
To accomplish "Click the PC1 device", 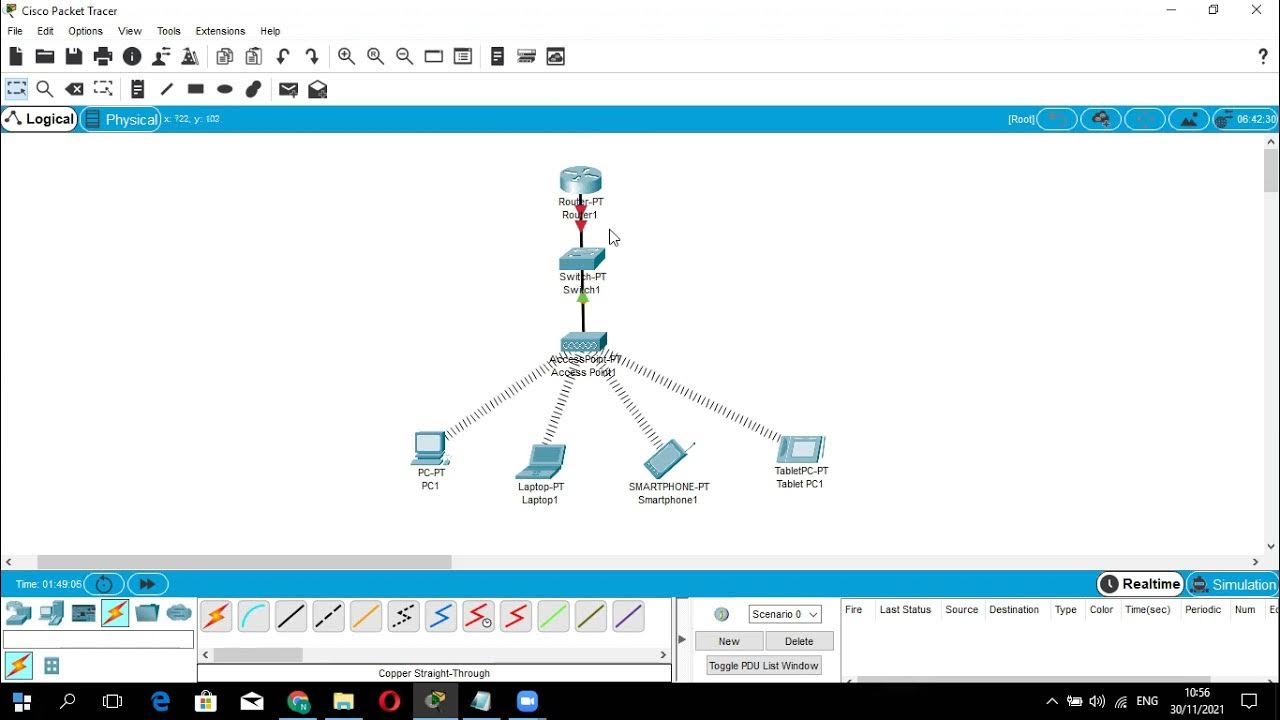I will 430,448.
